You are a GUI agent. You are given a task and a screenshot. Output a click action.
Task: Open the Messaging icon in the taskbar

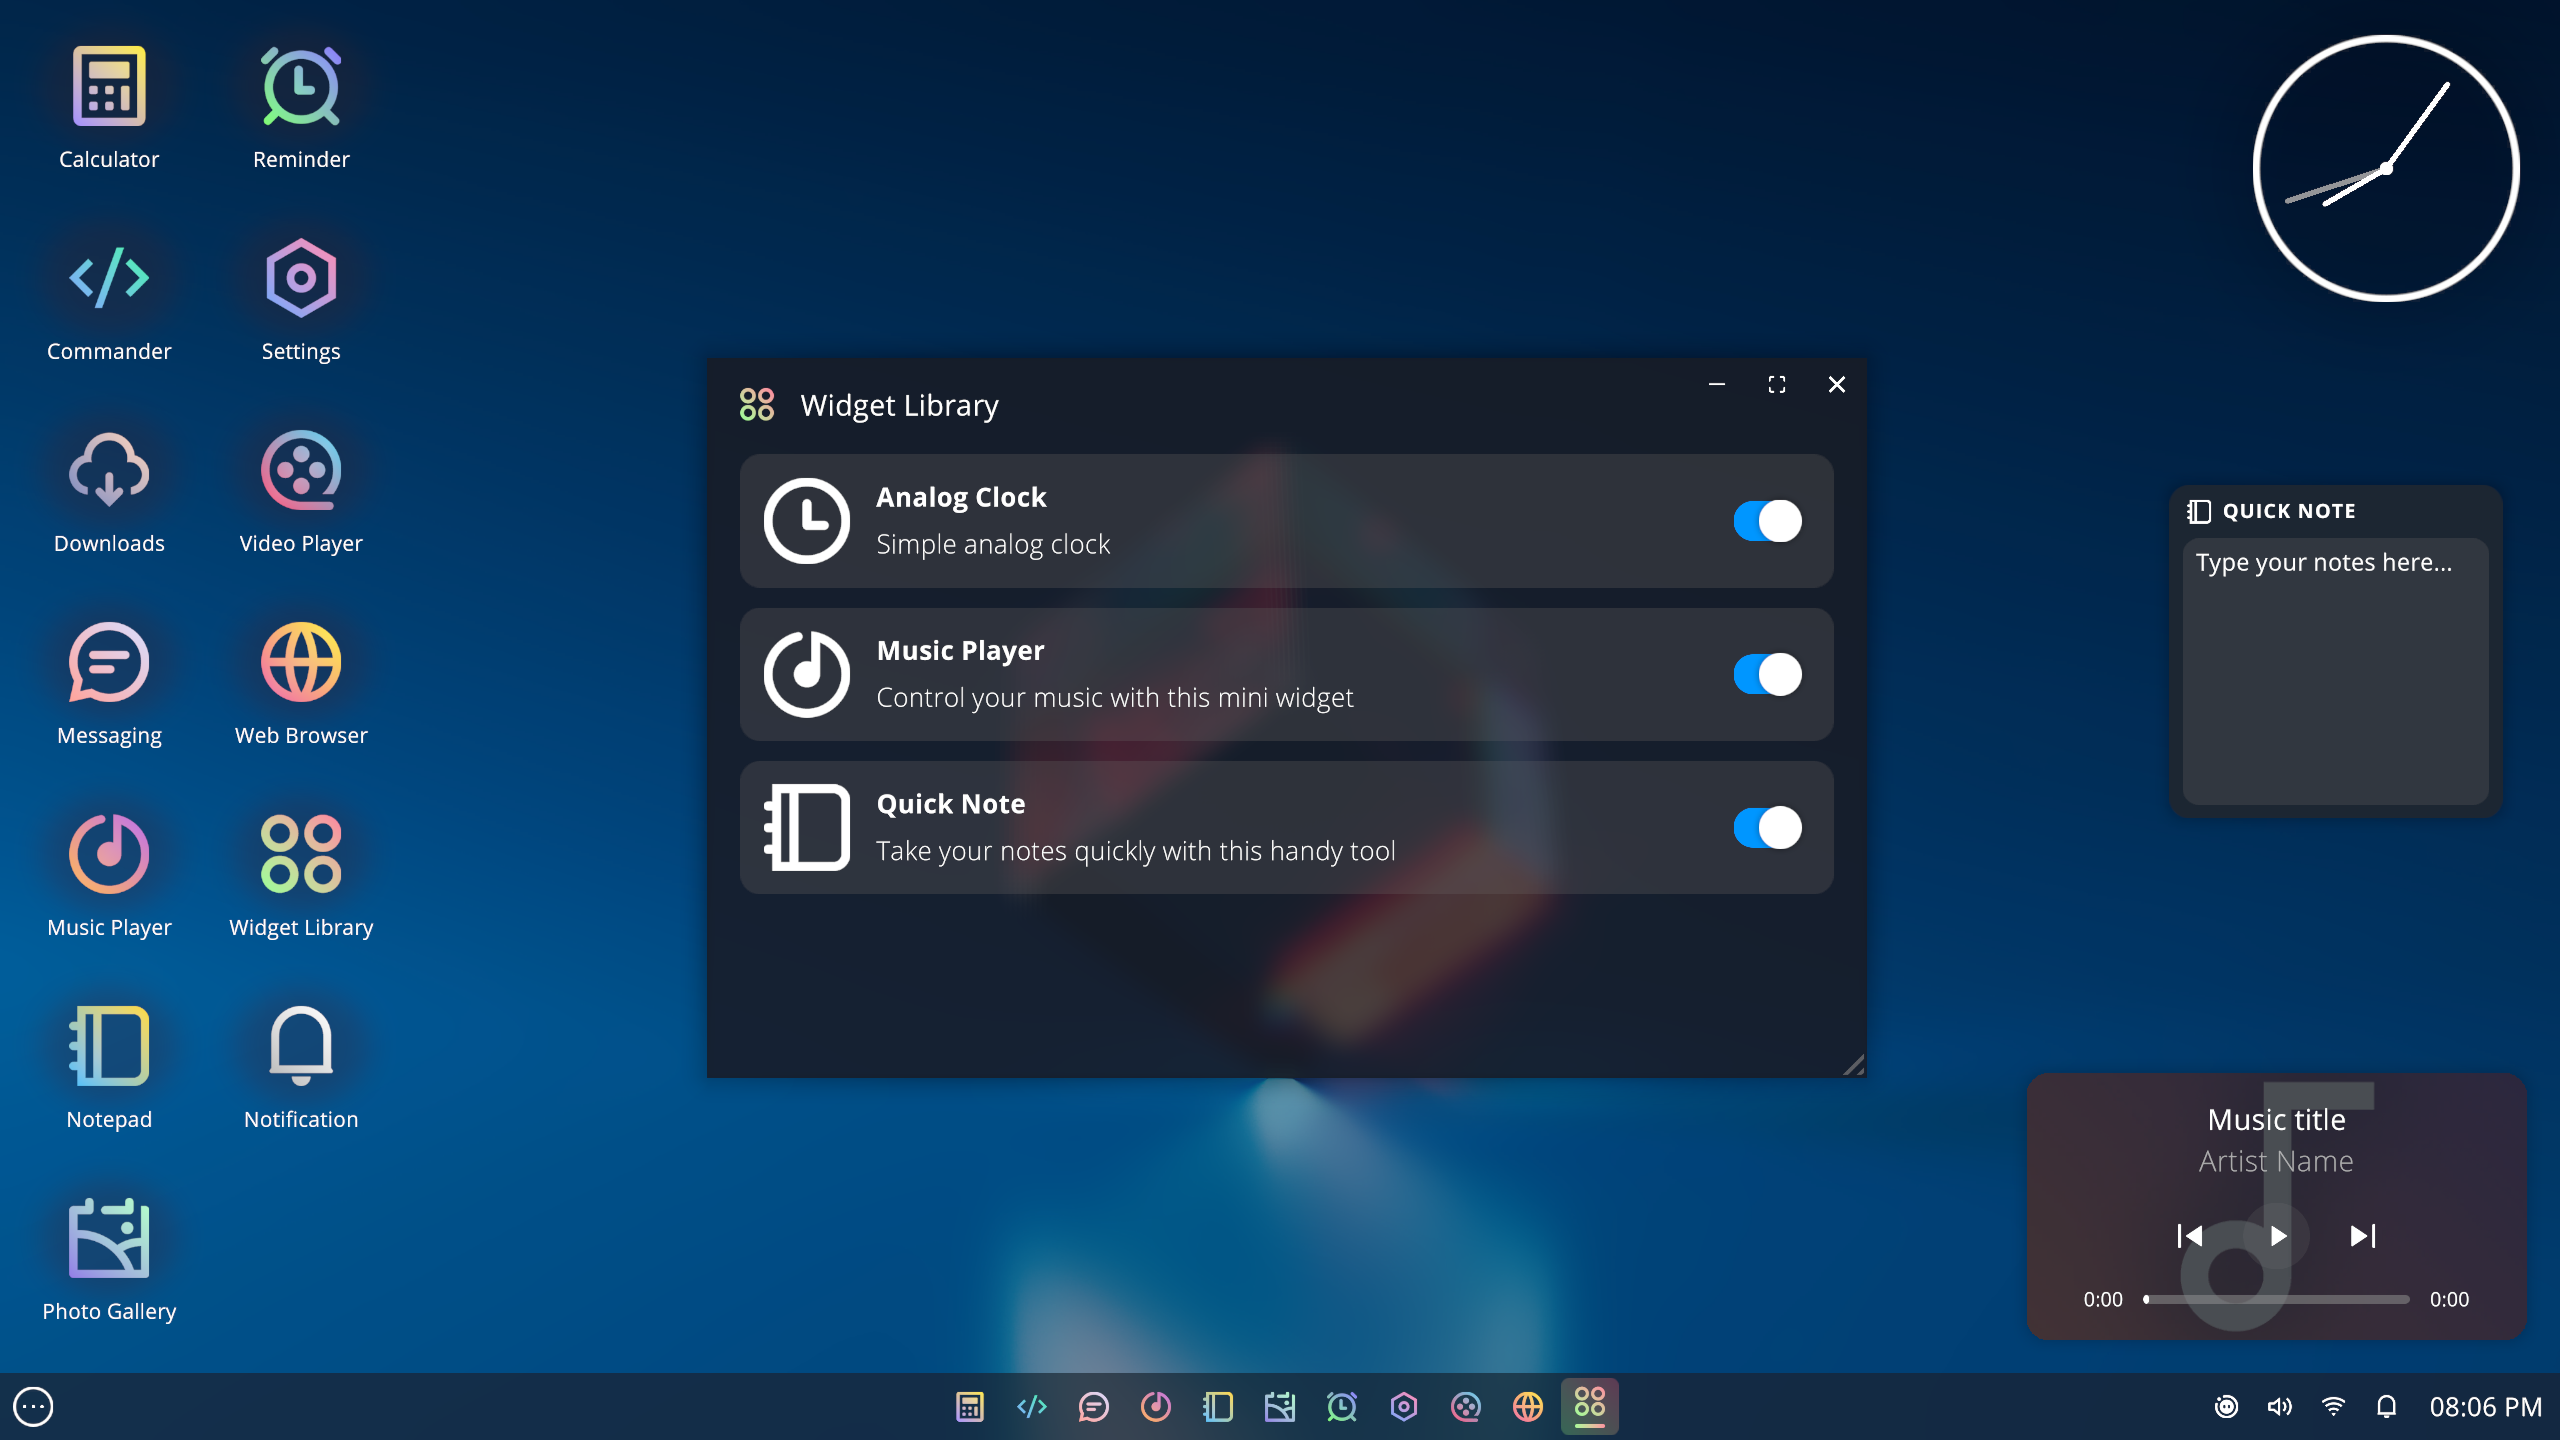(1094, 1407)
